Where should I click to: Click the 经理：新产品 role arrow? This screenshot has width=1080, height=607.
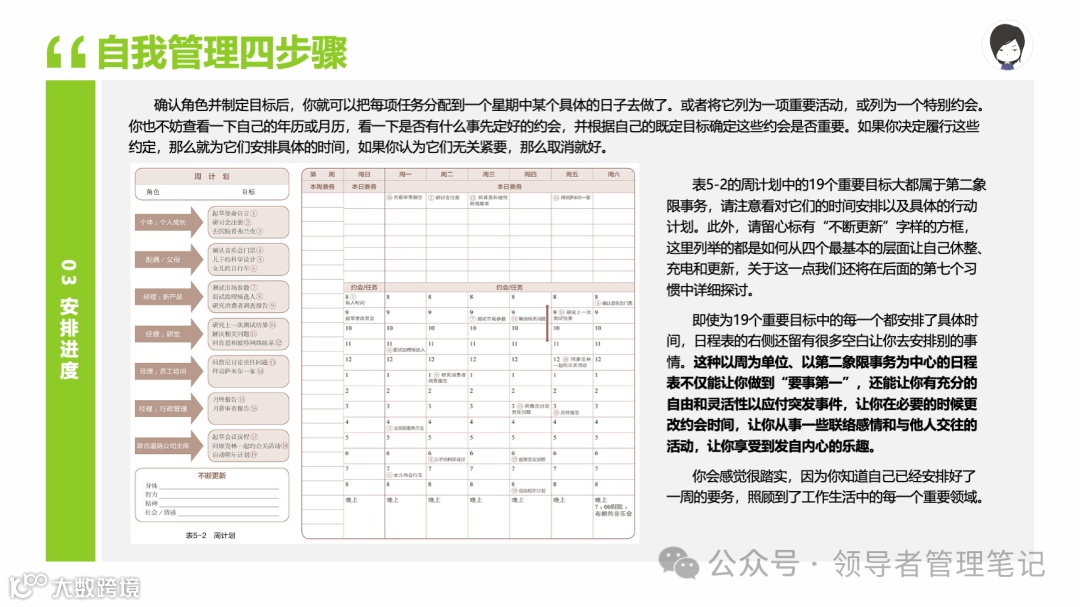(x=170, y=296)
